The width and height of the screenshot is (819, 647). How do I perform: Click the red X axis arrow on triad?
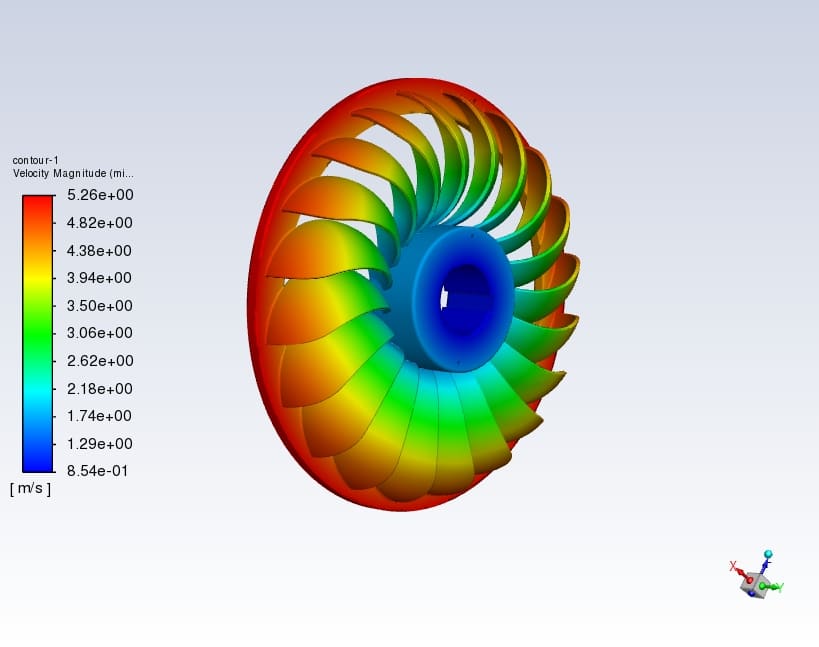(740, 572)
